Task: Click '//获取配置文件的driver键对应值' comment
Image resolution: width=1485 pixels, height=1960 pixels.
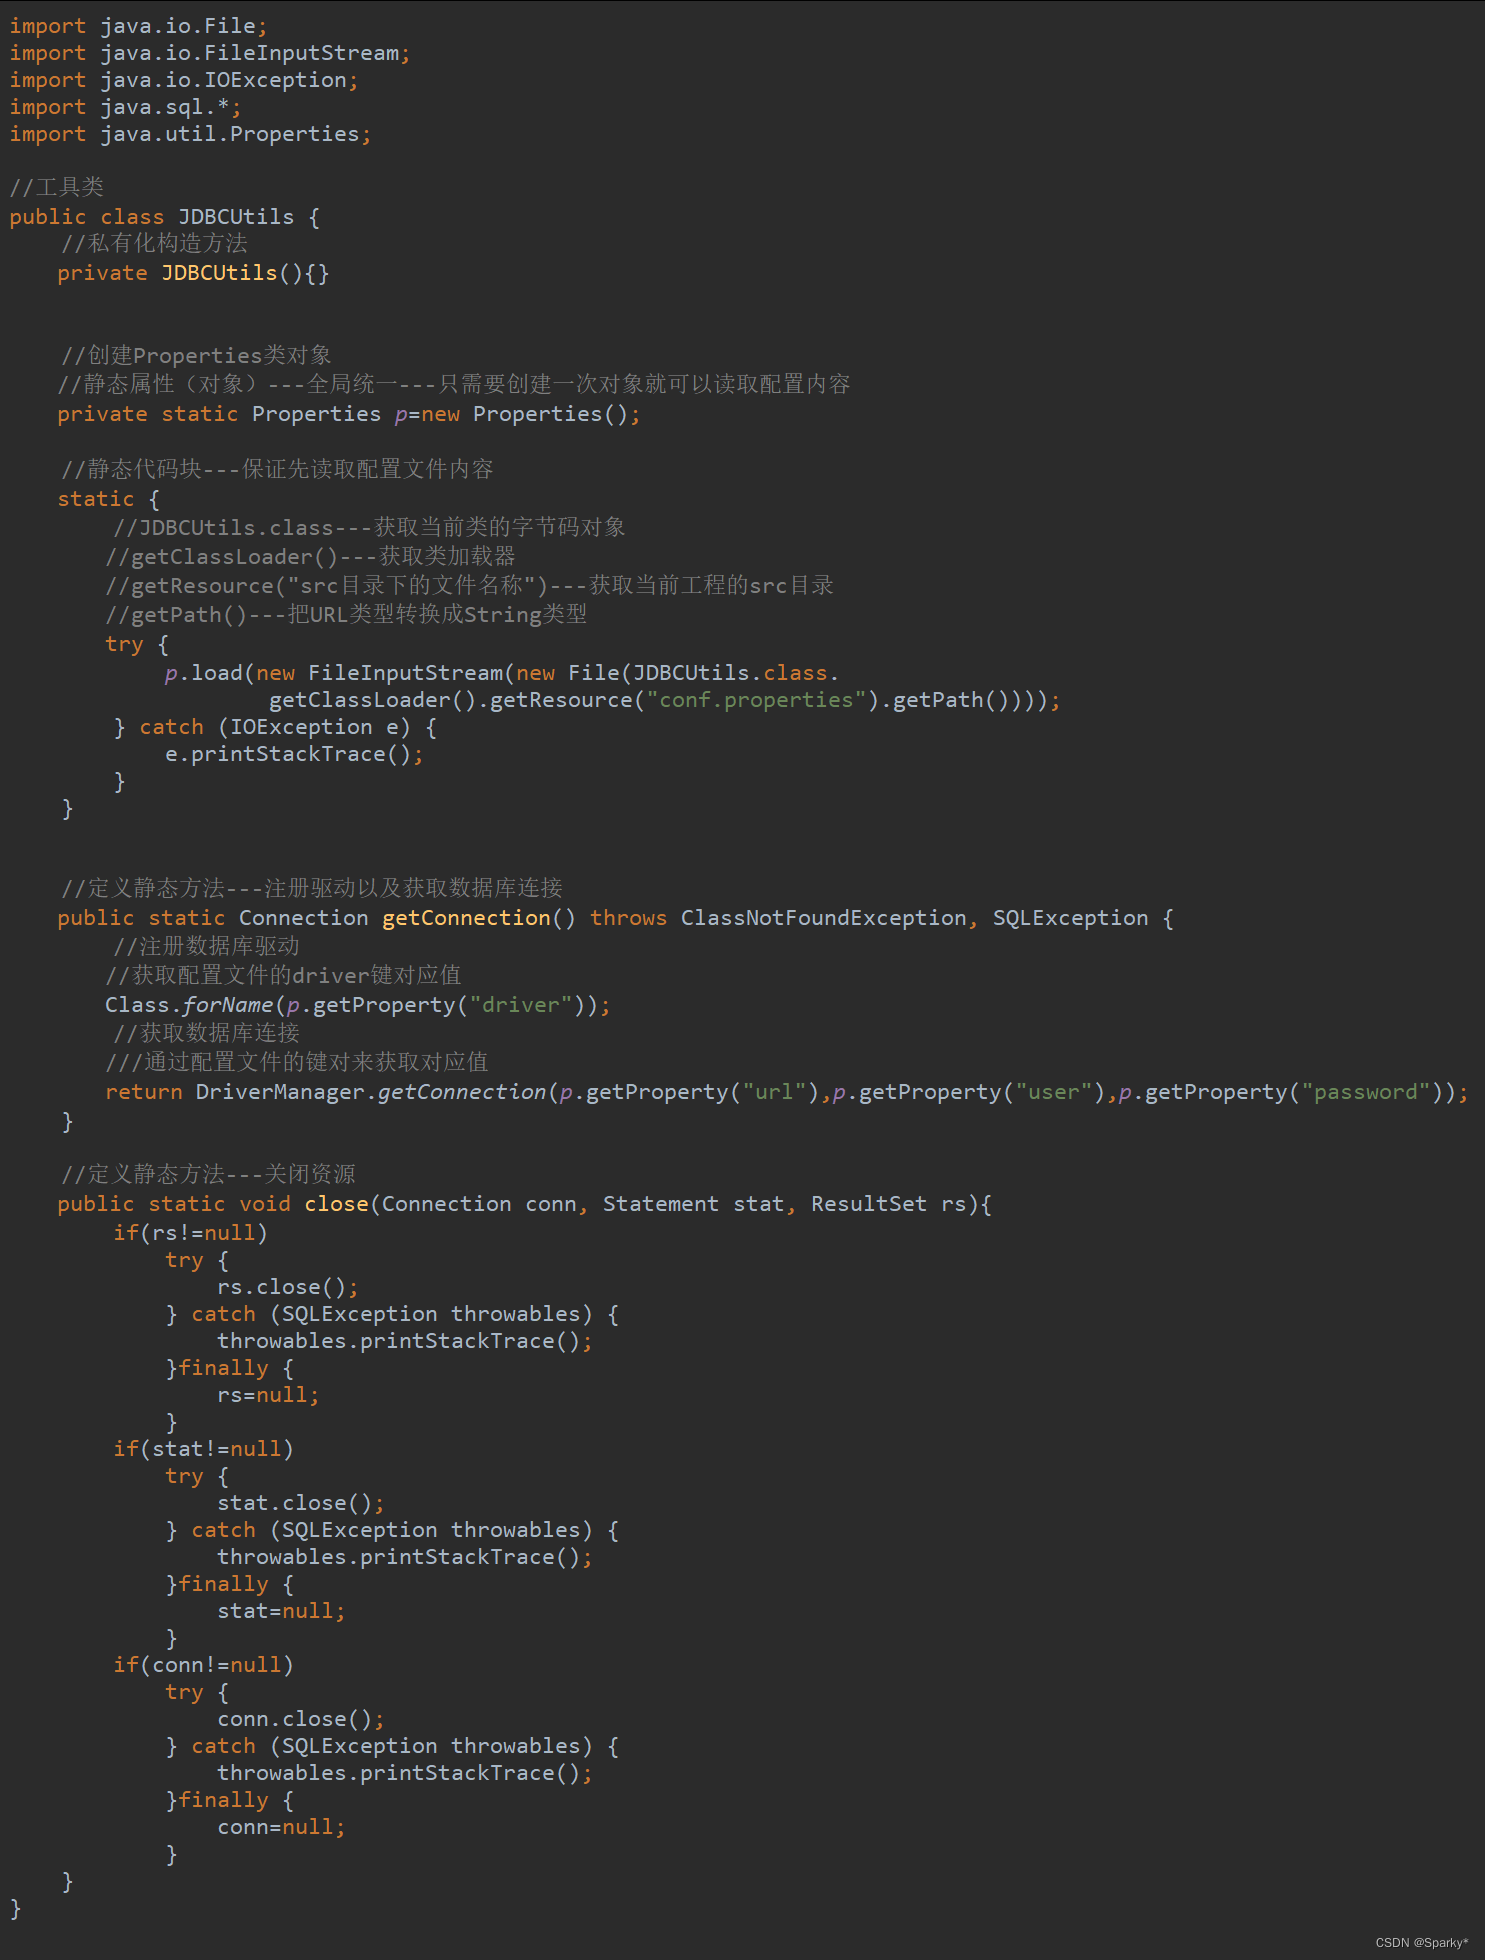Action: tap(283, 975)
